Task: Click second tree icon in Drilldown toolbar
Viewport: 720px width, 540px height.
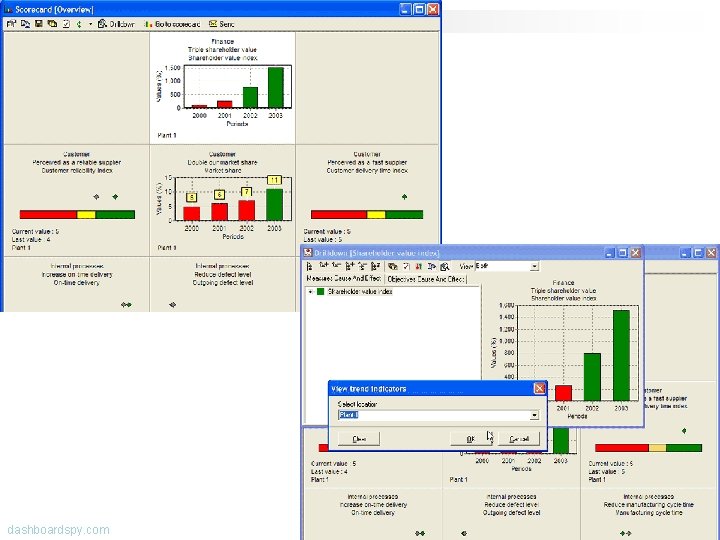Action: coord(324,266)
